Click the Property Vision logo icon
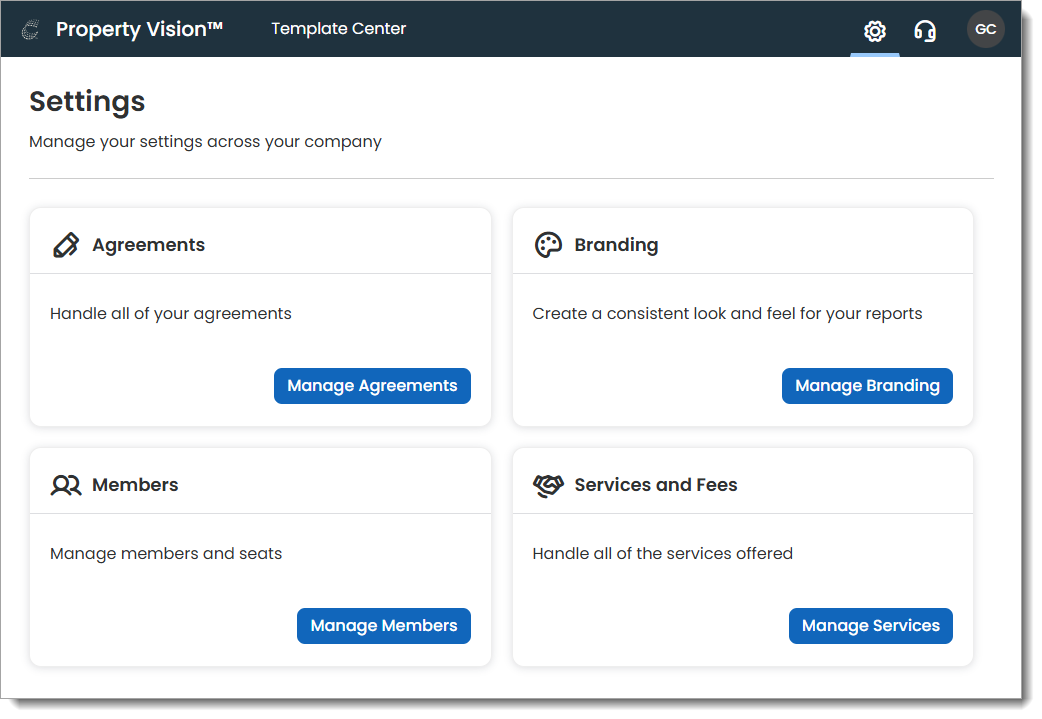Image resolution: width=1042 pixels, height=719 pixels. tap(31, 30)
